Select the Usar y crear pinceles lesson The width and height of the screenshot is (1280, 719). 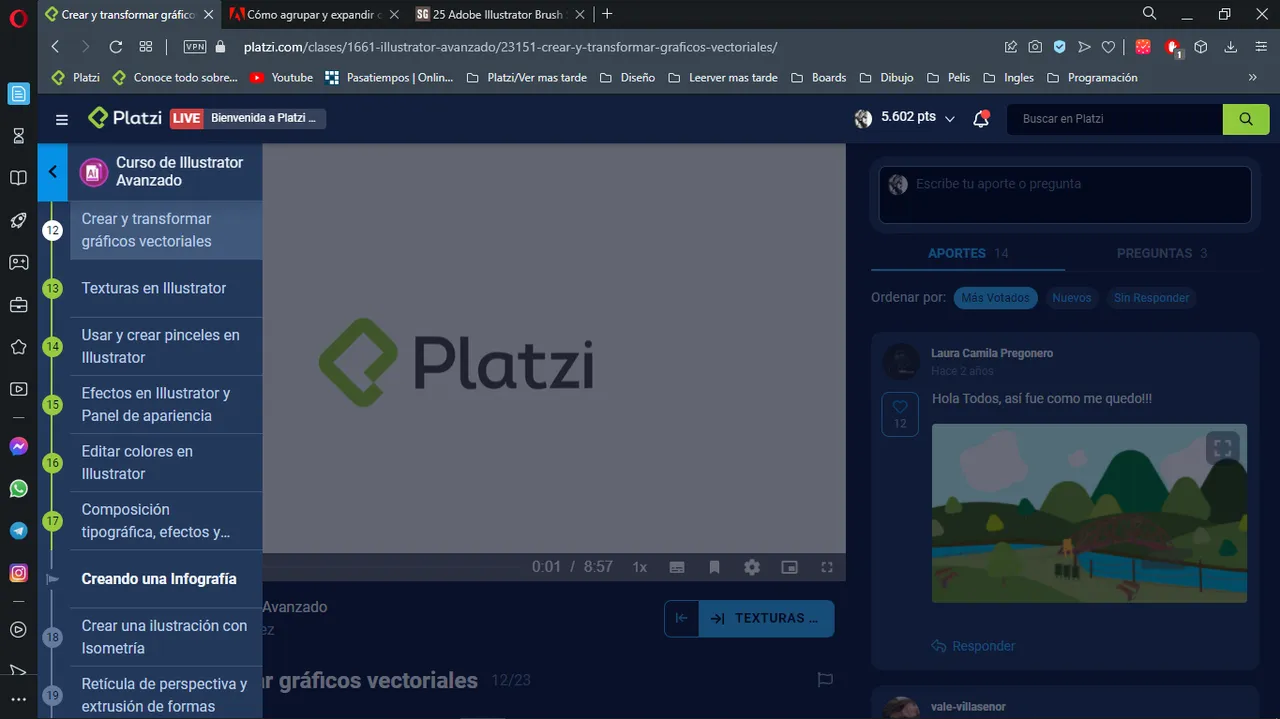(x=166, y=346)
